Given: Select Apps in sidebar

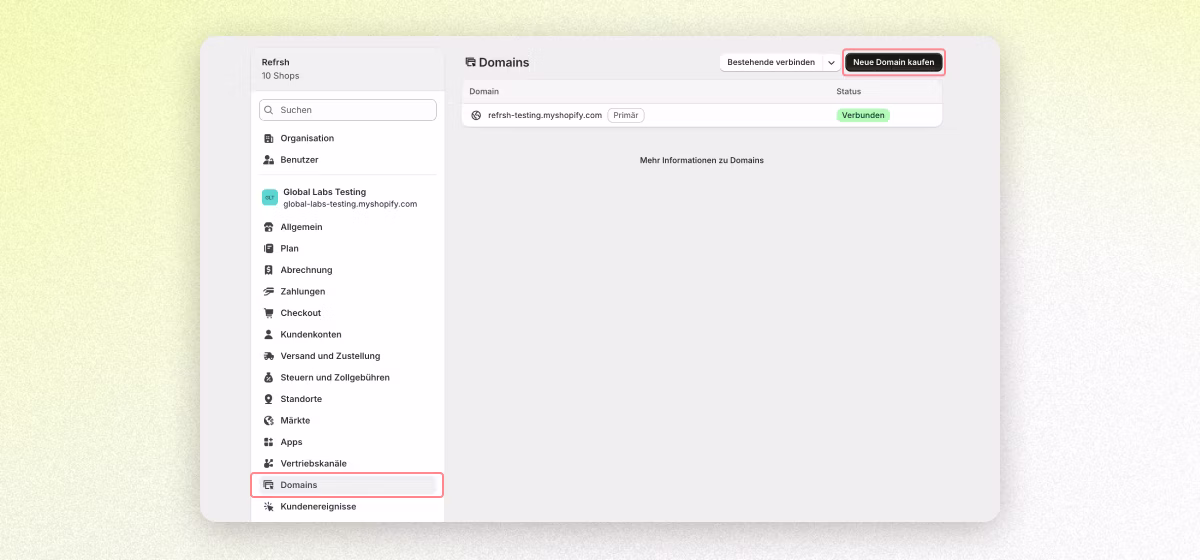Looking at the screenshot, I should (347, 442).
